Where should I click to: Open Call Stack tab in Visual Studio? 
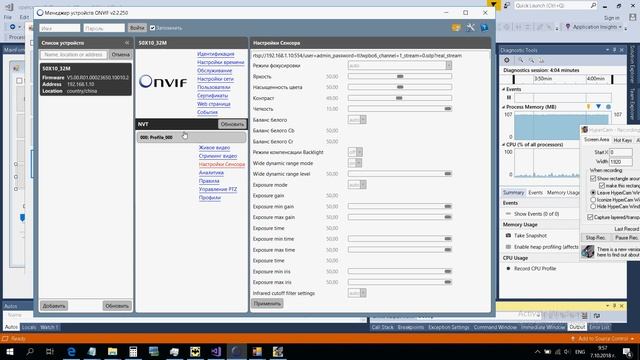[x=382, y=327]
